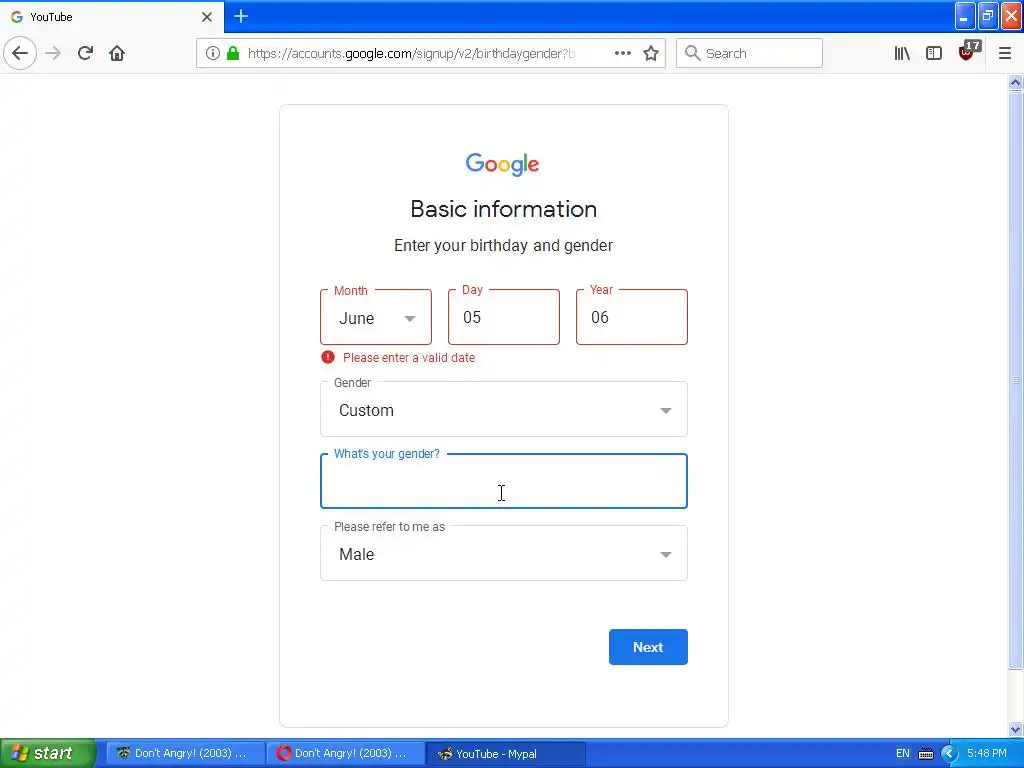Click the scrollbar up arrow
1024x768 pixels.
click(1015, 82)
